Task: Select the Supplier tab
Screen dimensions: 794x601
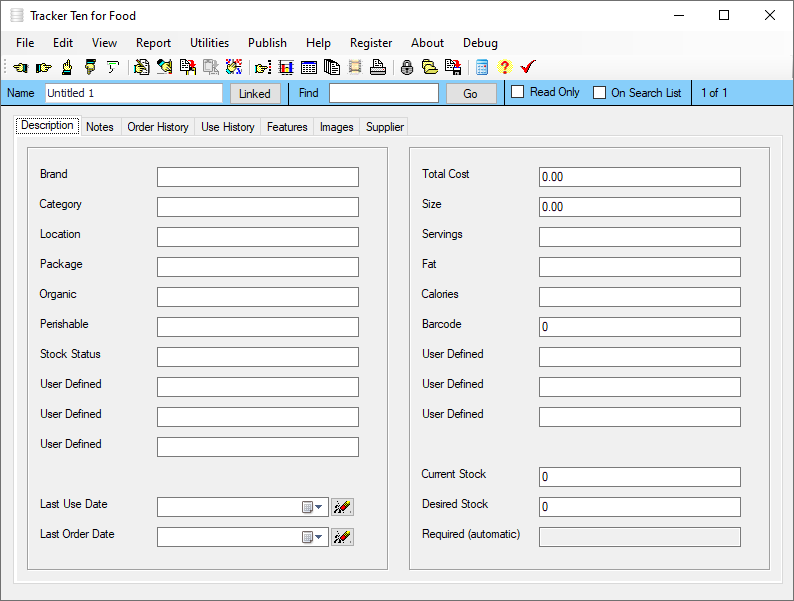Action: (x=385, y=127)
